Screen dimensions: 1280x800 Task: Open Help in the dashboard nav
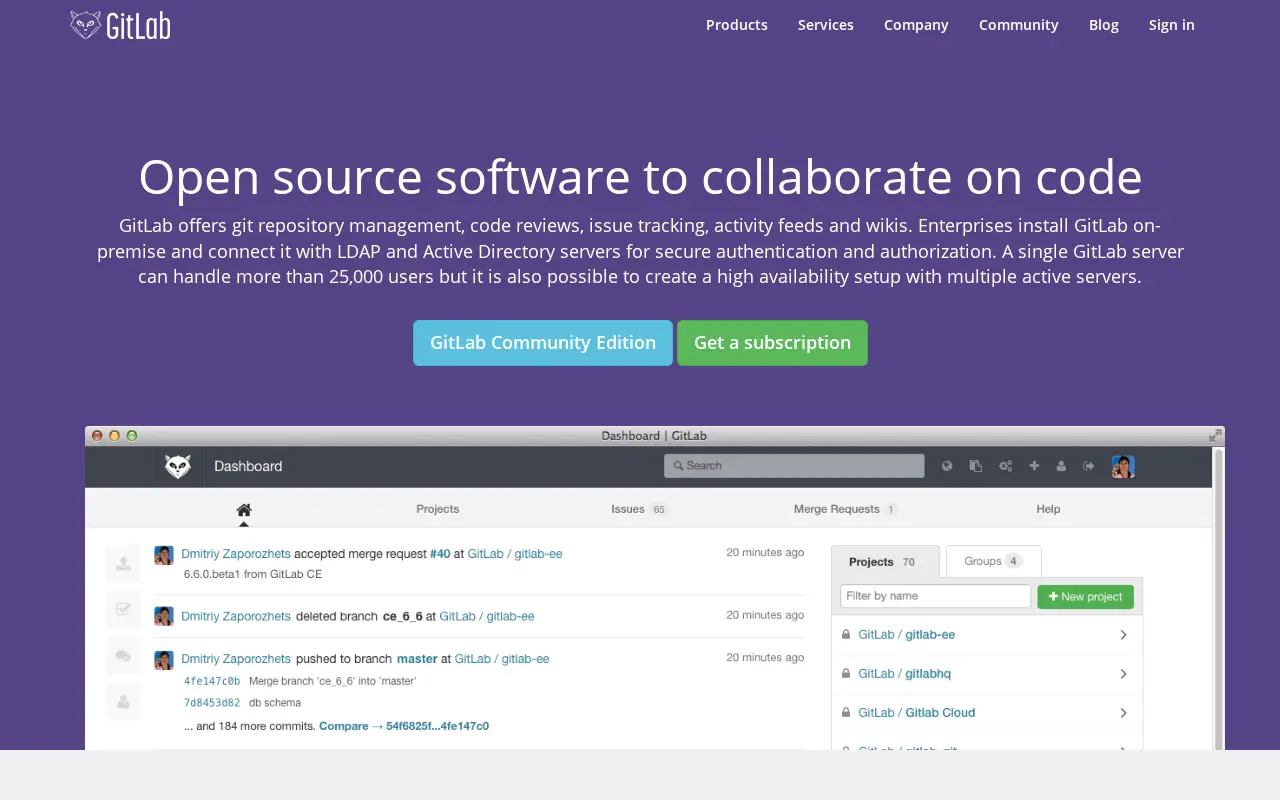(1048, 509)
